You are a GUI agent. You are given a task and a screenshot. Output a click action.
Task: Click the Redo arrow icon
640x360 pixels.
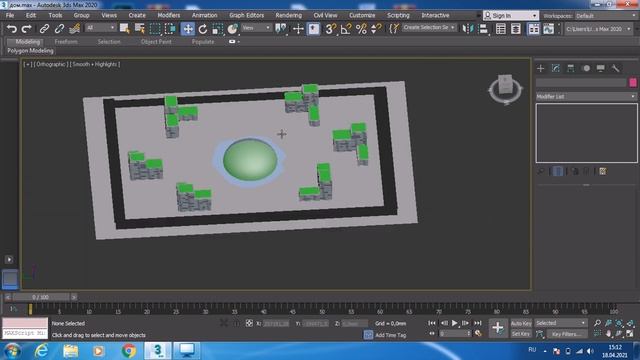(27, 29)
